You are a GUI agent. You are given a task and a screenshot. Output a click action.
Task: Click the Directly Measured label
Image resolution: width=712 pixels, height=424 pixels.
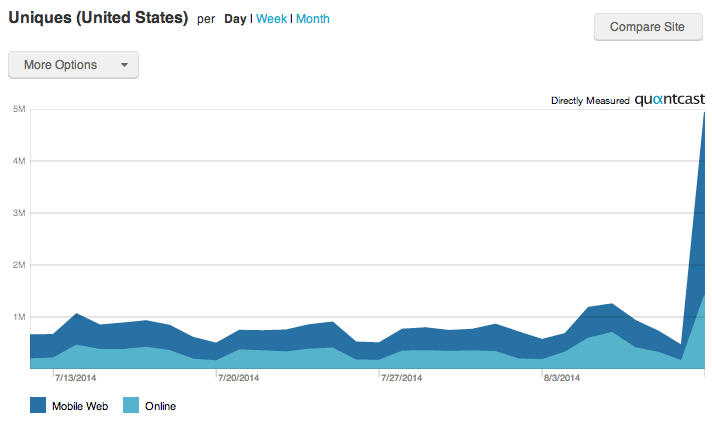[590, 101]
